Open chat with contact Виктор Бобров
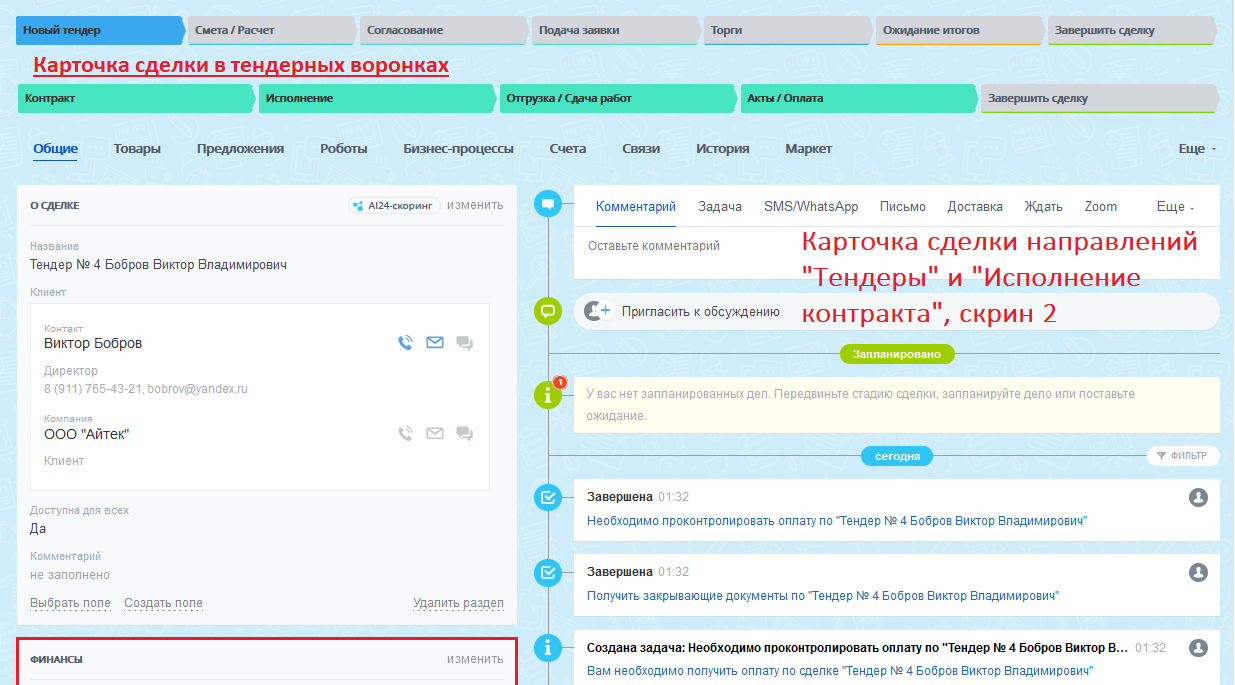 pos(464,343)
